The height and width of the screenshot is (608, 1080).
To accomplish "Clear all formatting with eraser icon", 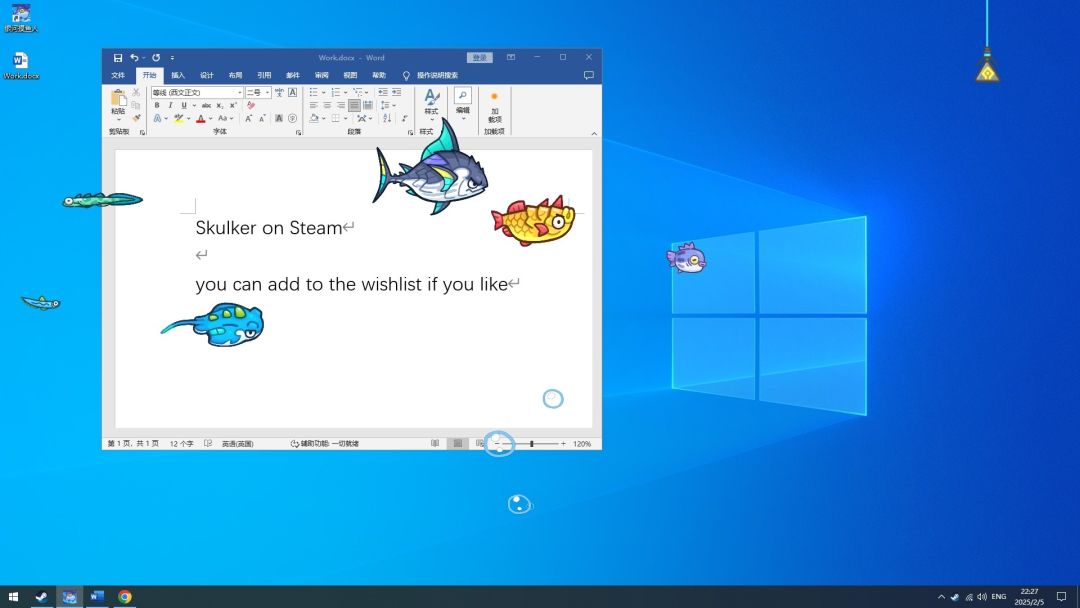I will click(x=251, y=105).
